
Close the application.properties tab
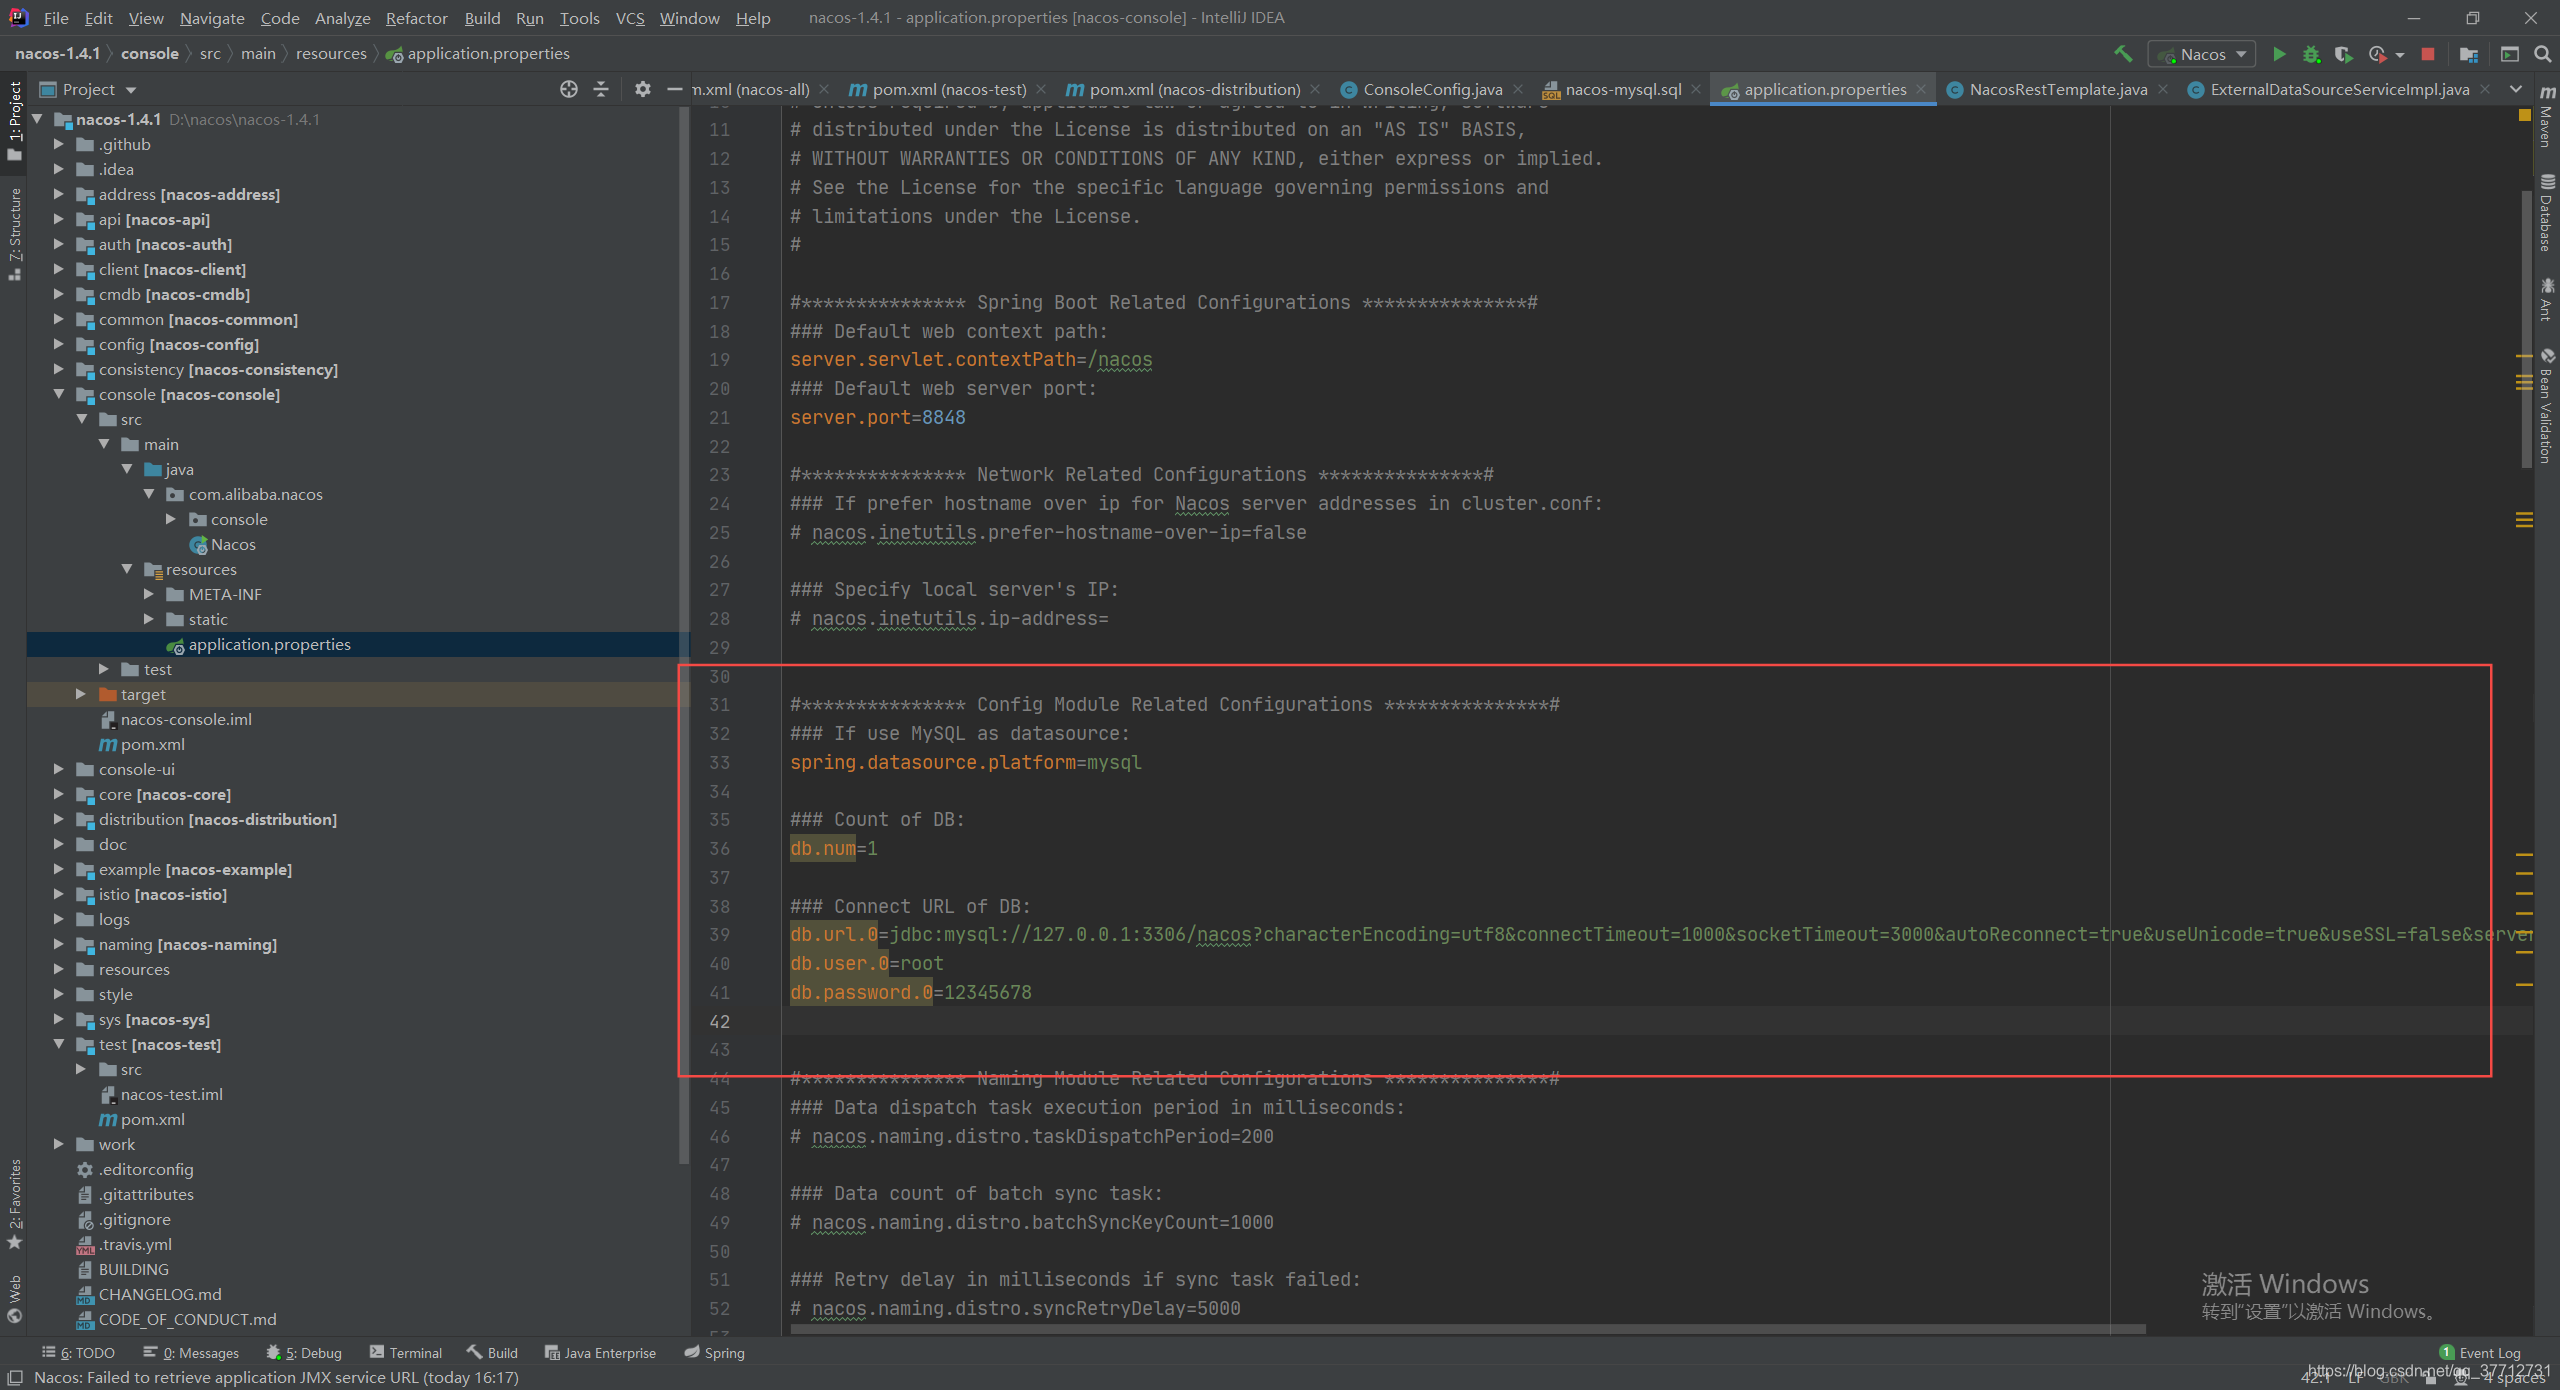(x=1921, y=89)
